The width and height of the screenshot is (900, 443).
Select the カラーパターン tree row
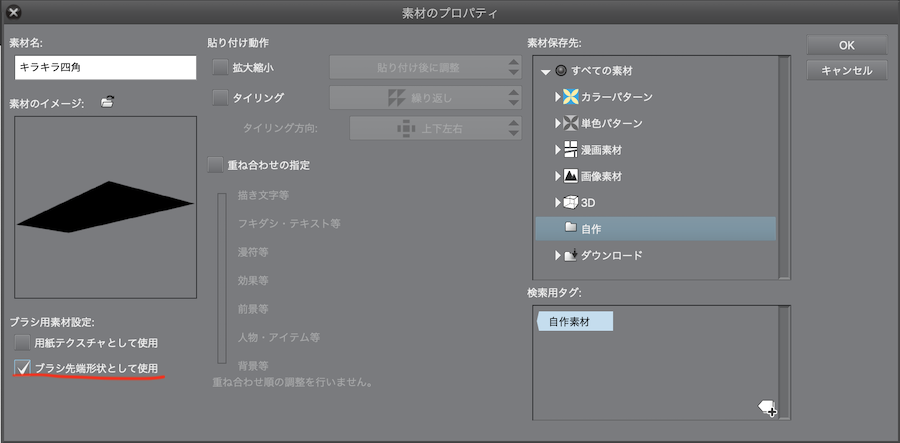(x=655, y=97)
